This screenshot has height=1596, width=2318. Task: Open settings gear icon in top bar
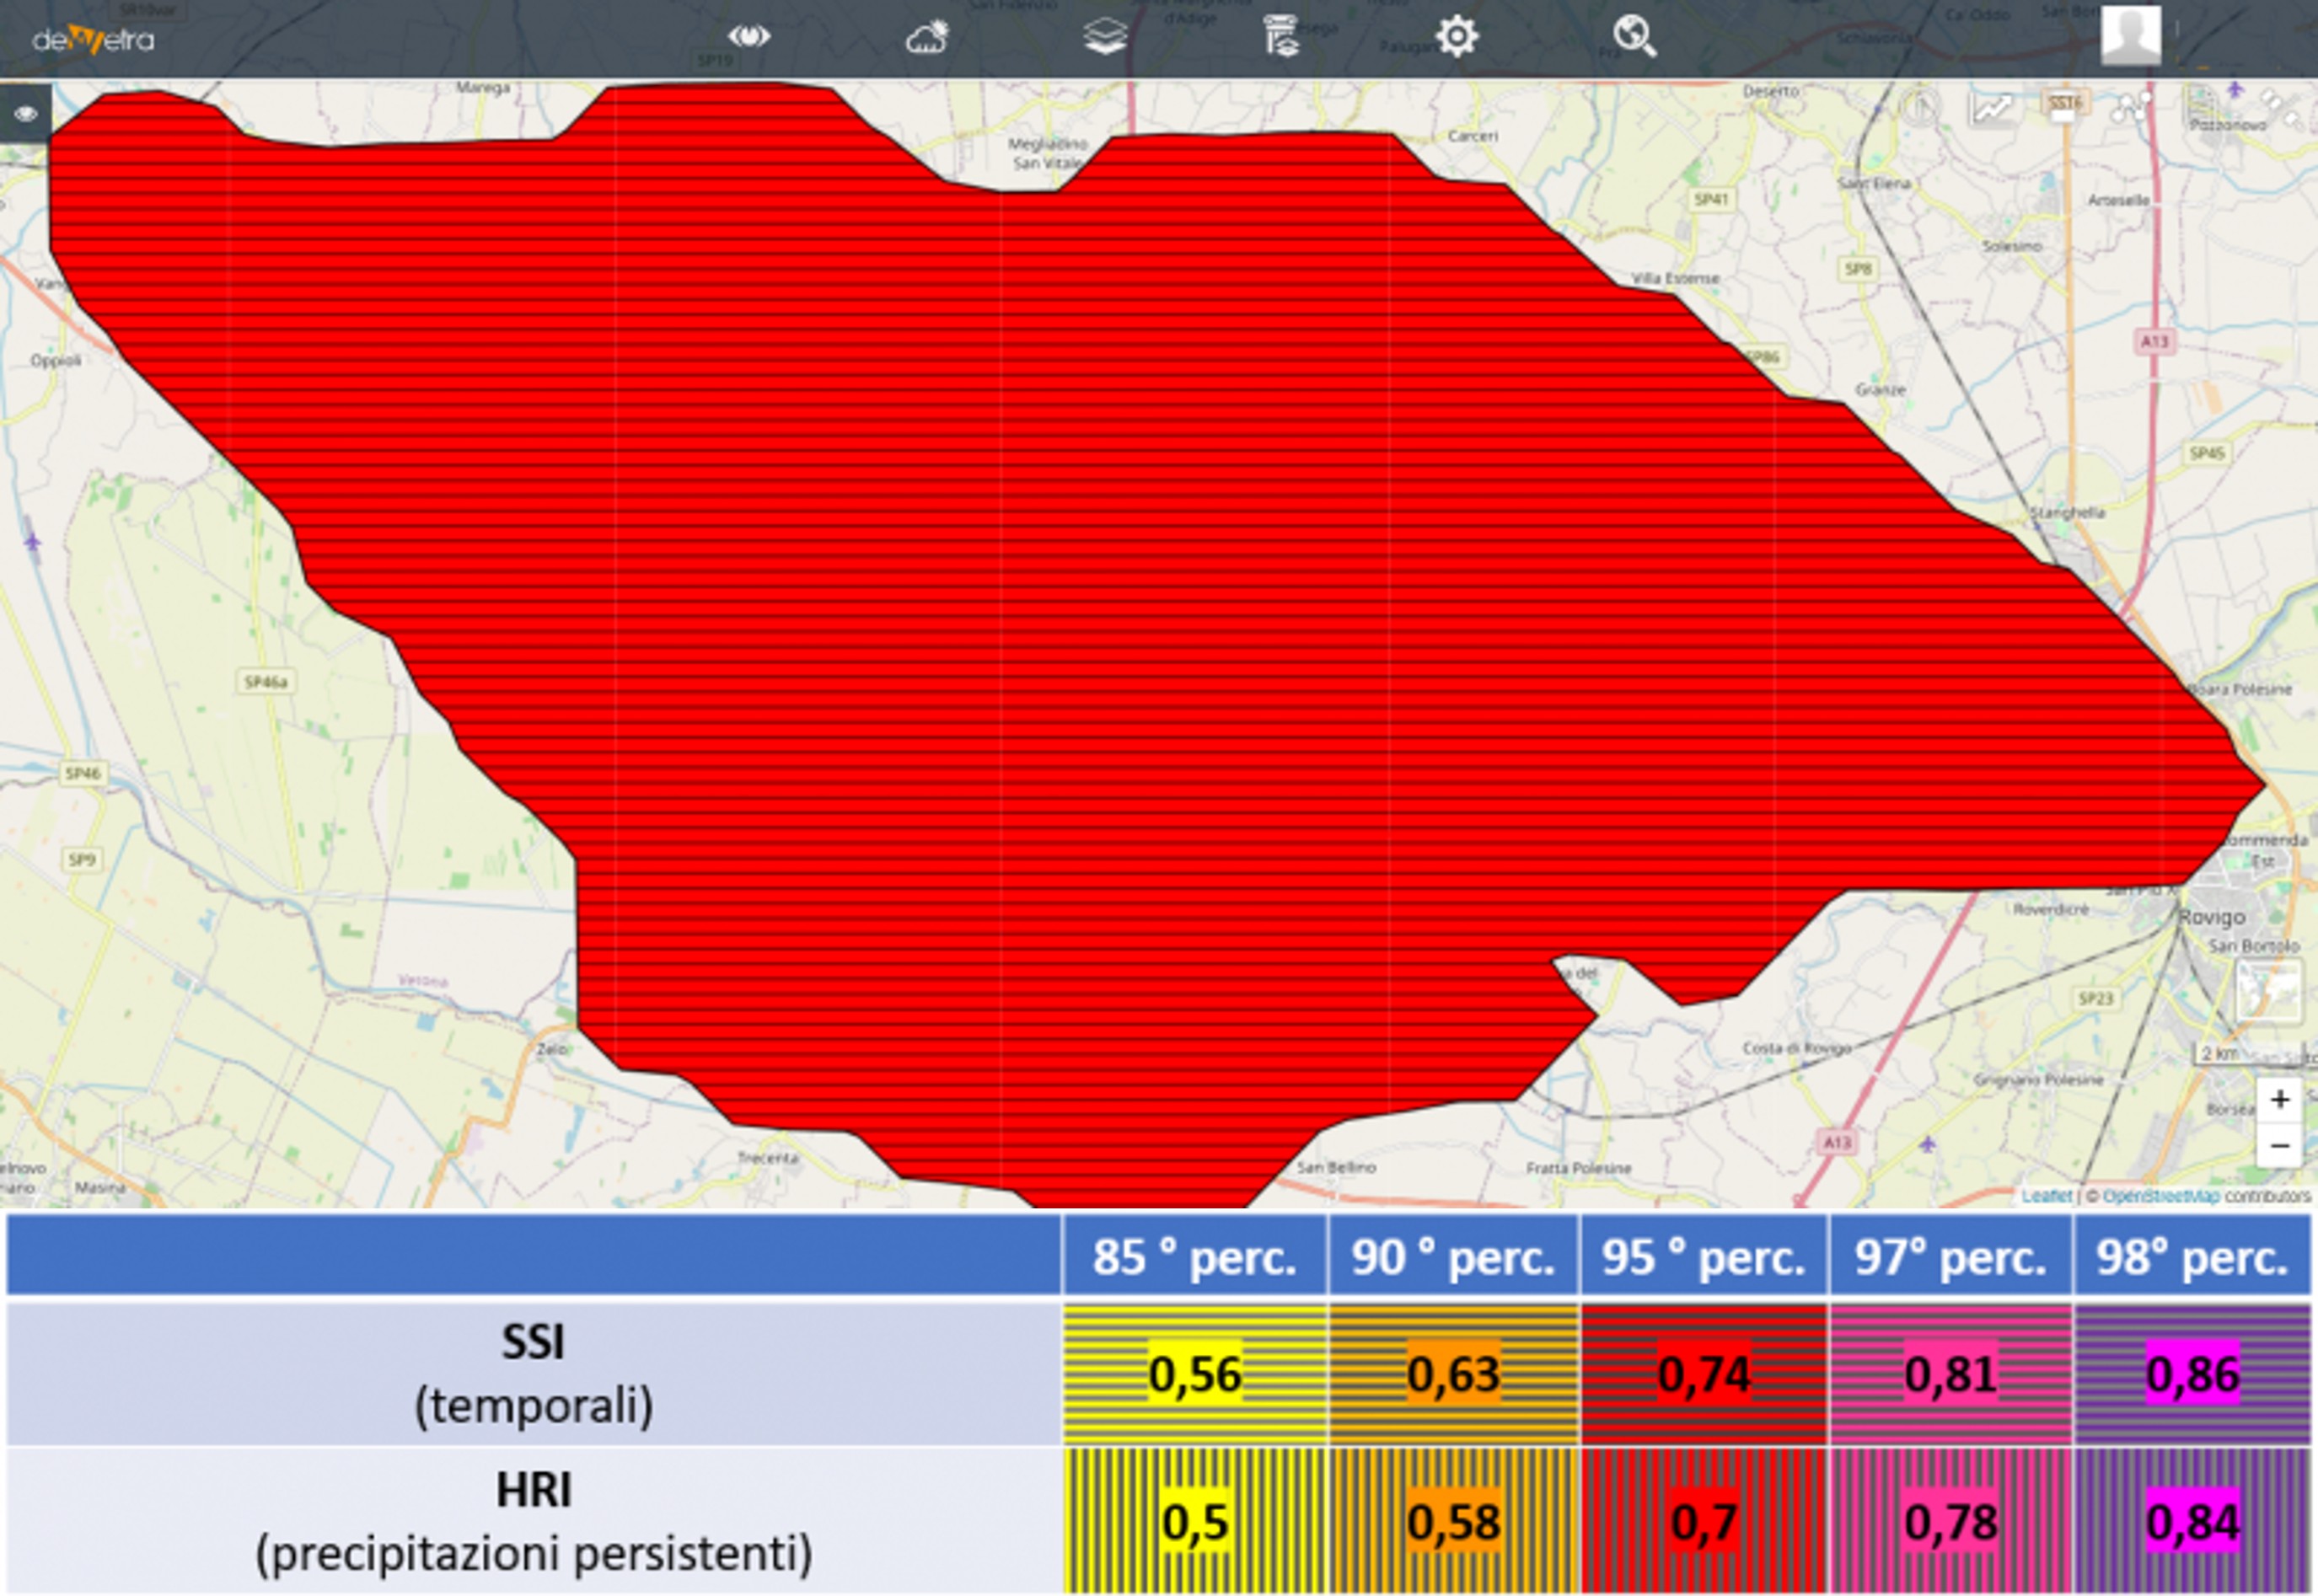tap(1457, 37)
